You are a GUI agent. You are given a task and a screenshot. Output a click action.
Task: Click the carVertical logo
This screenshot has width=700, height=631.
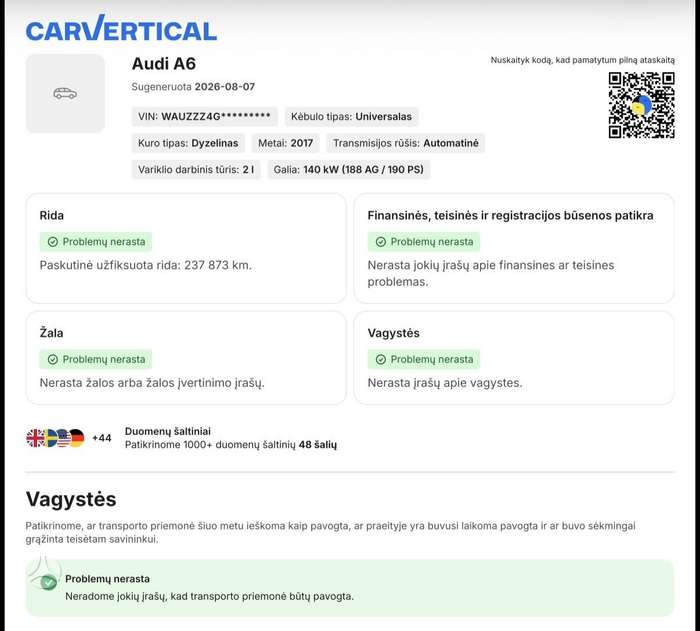pos(121,28)
